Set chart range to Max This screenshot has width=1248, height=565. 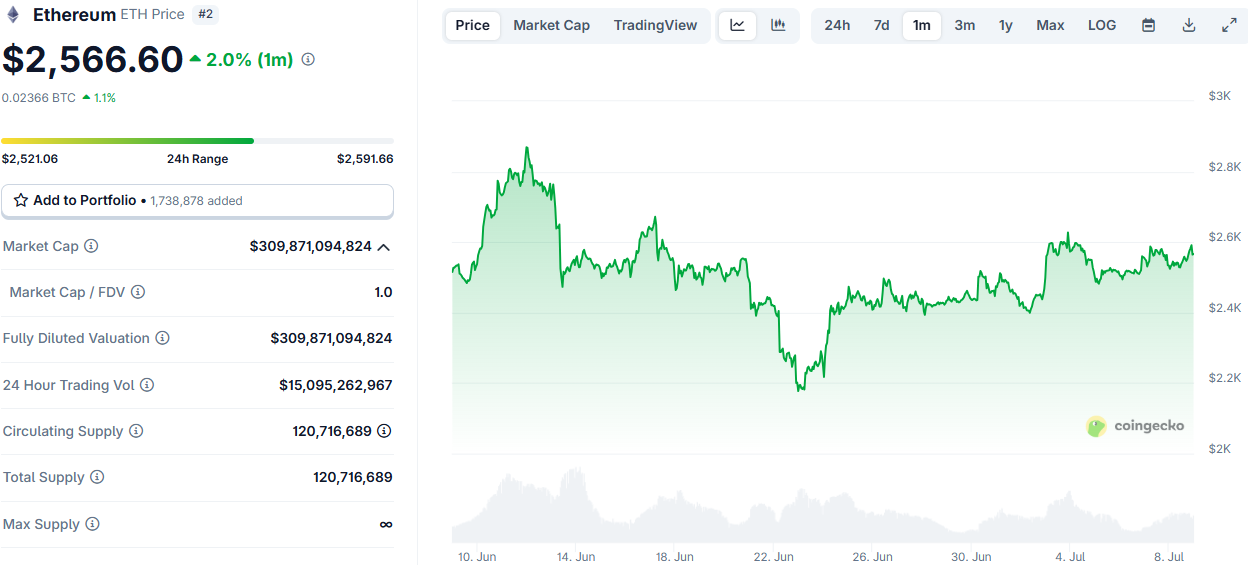click(x=1050, y=25)
